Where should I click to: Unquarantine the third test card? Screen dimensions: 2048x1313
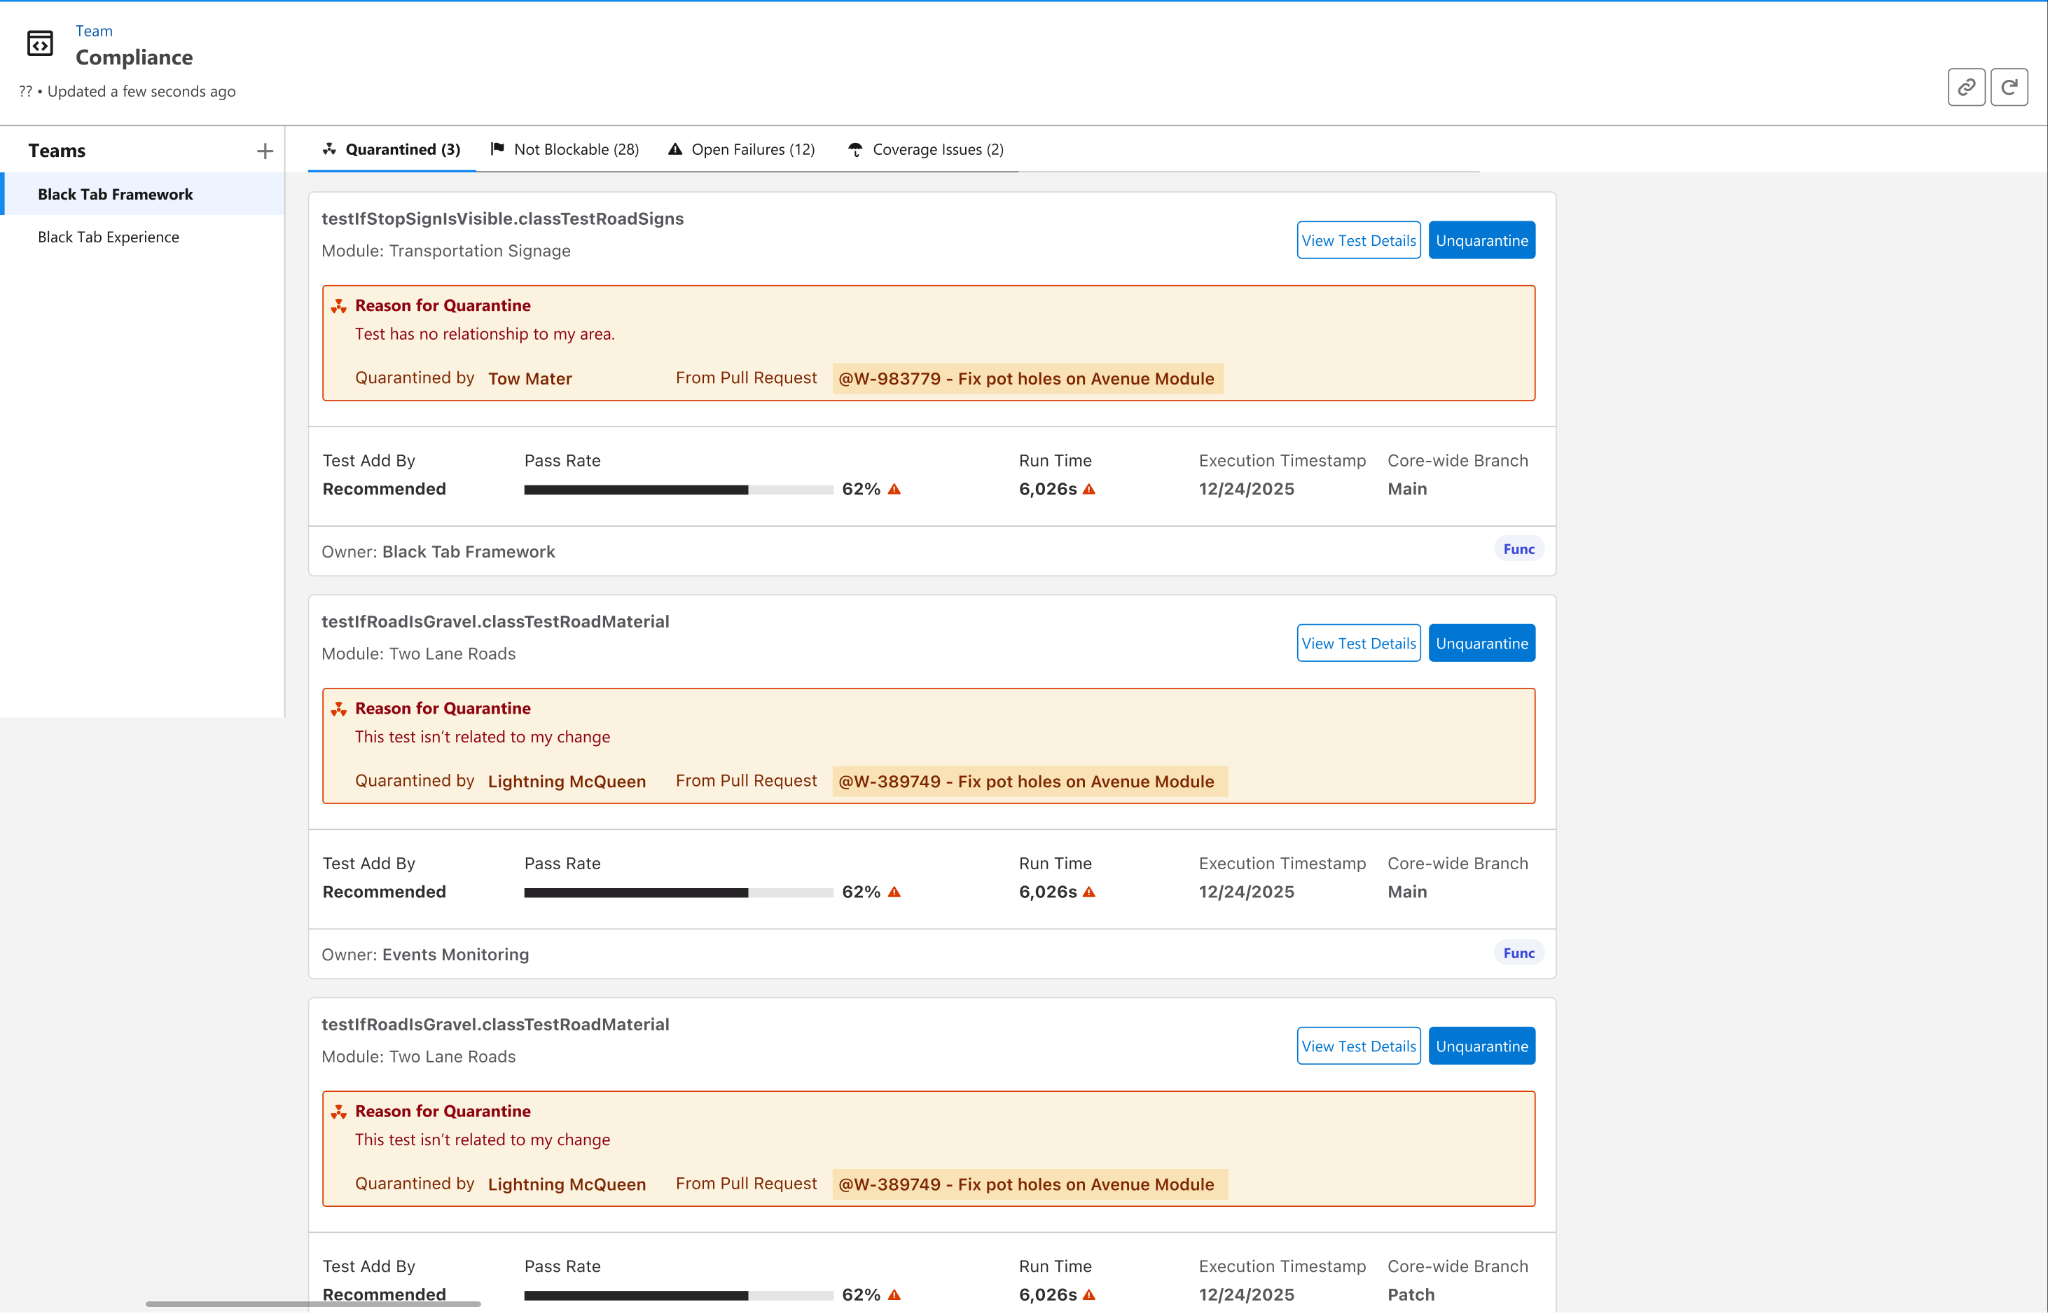(1482, 1046)
